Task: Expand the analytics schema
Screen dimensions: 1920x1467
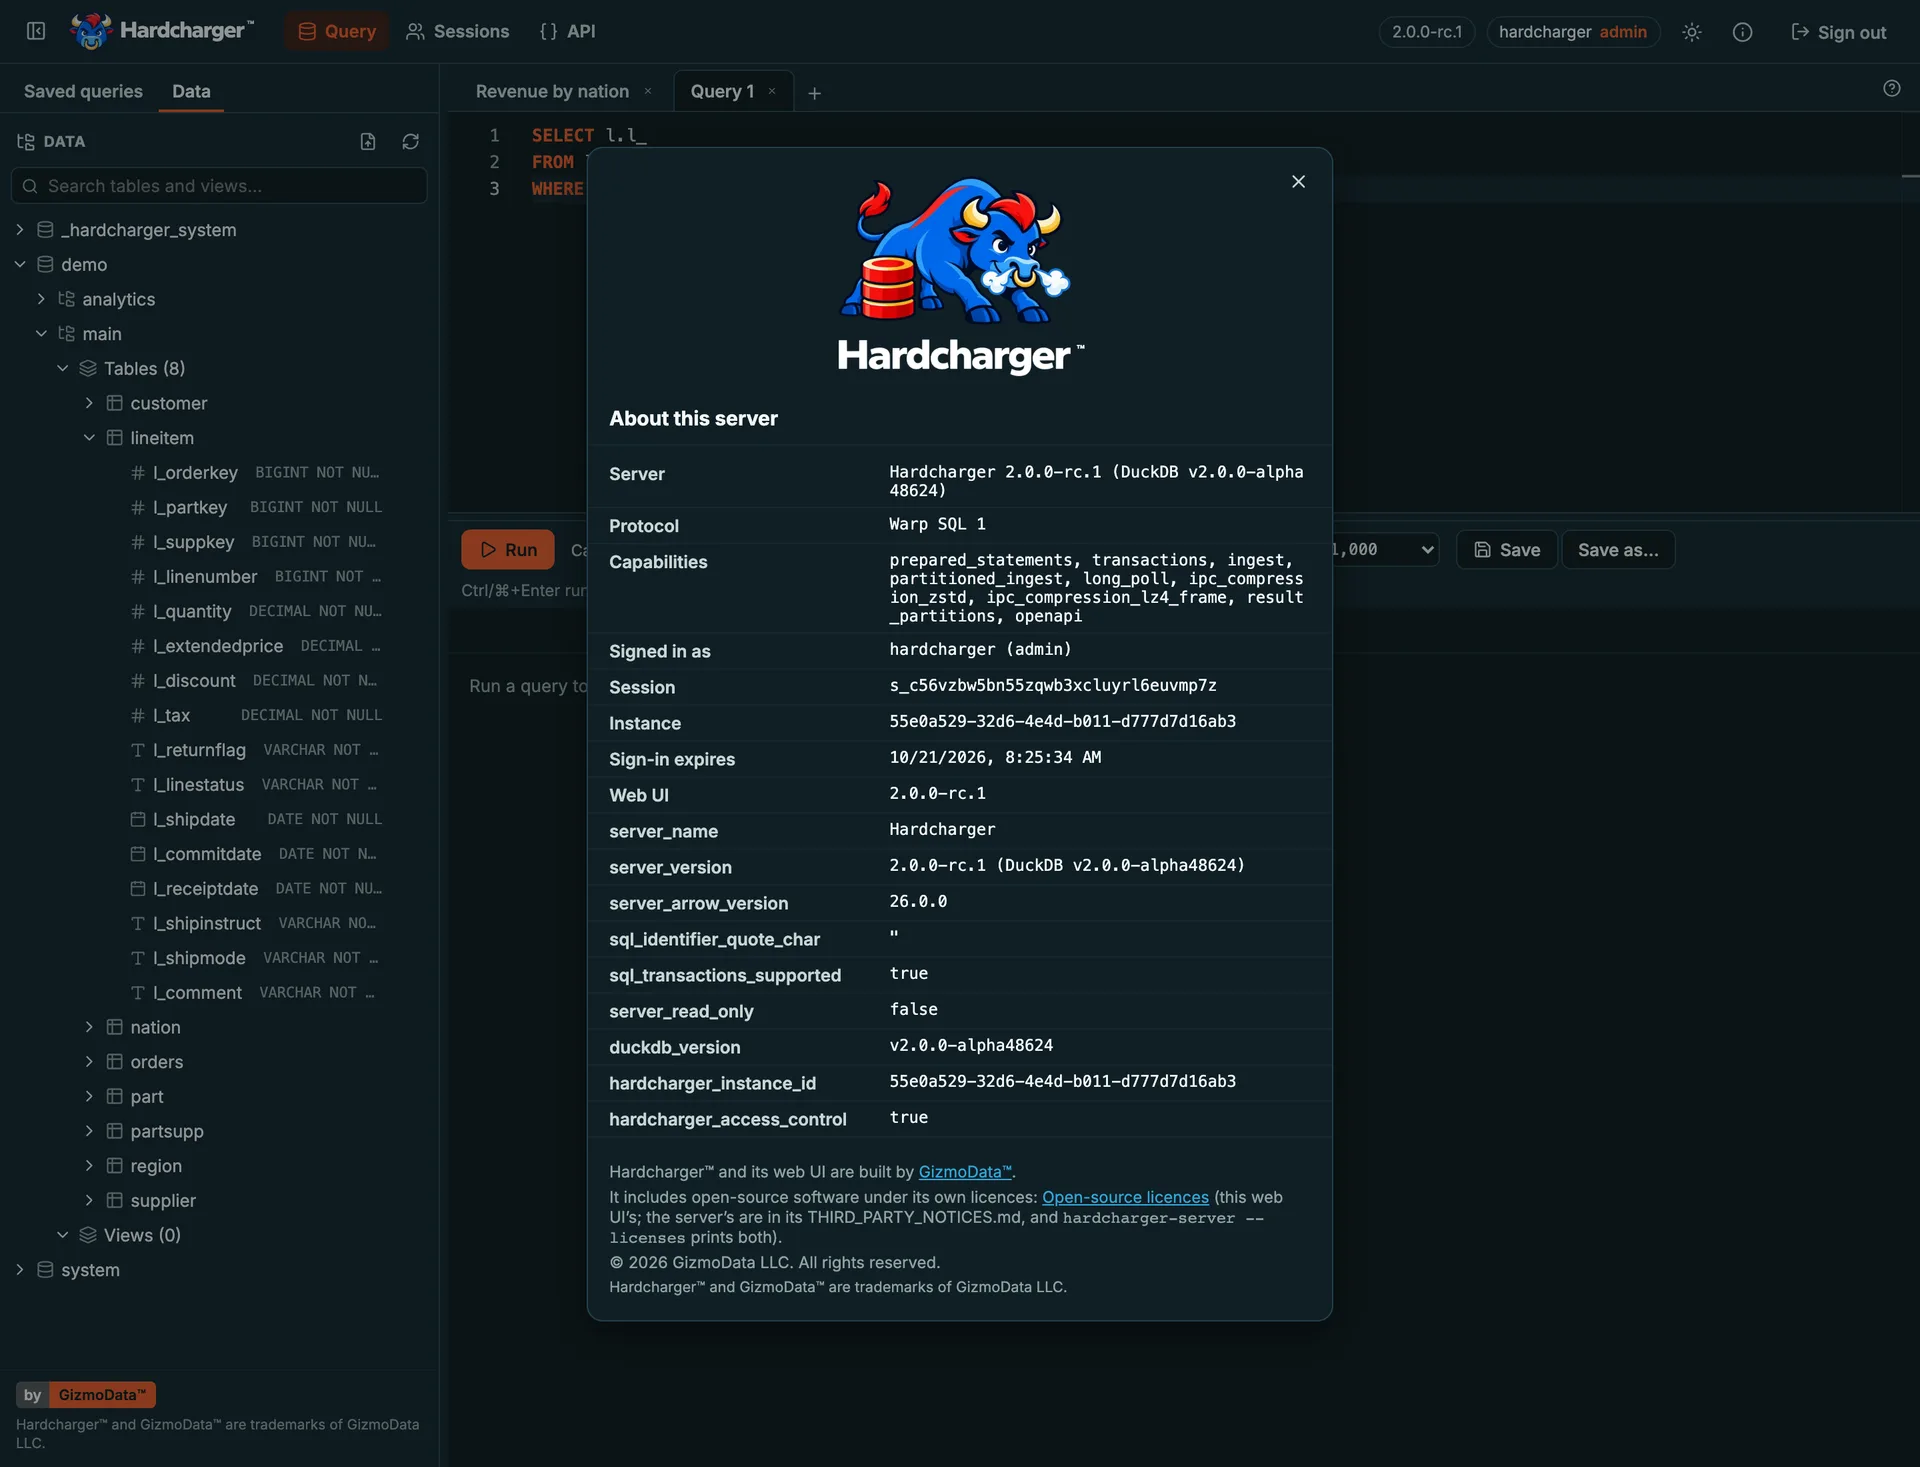Action: tap(41, 299)
